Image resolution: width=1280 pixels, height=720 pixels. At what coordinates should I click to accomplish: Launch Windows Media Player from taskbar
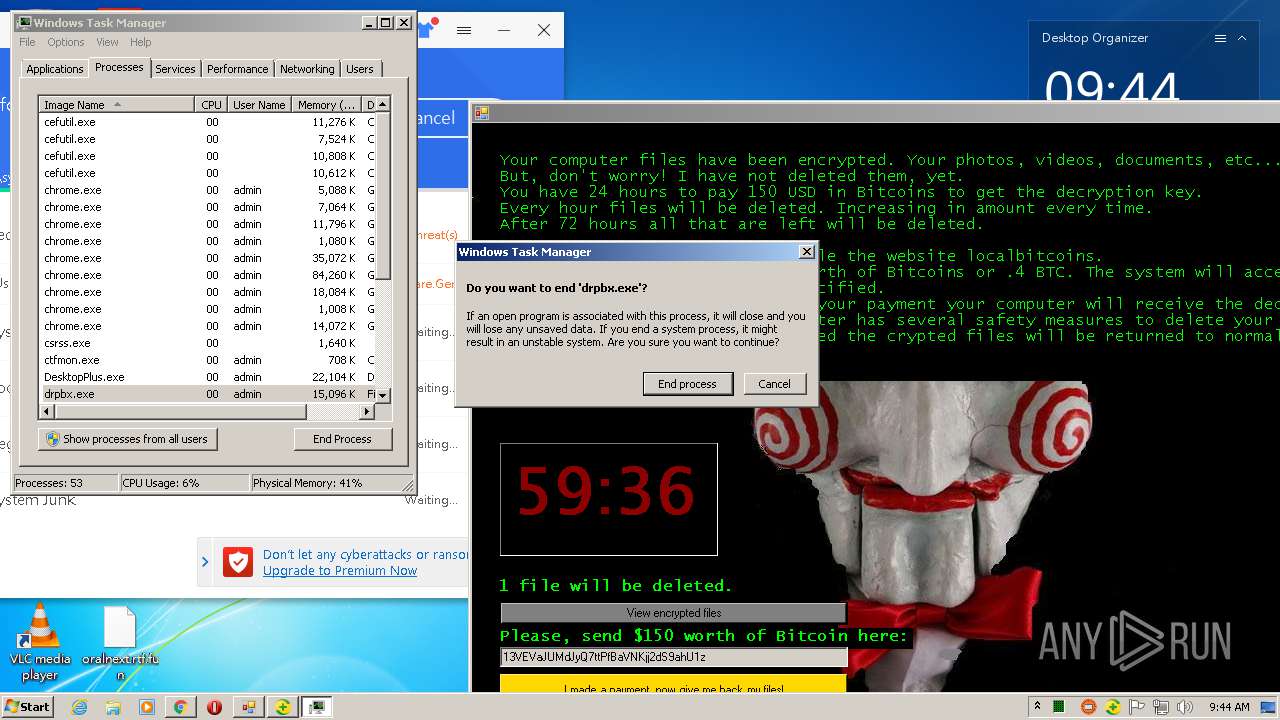[x=147, y=707]
